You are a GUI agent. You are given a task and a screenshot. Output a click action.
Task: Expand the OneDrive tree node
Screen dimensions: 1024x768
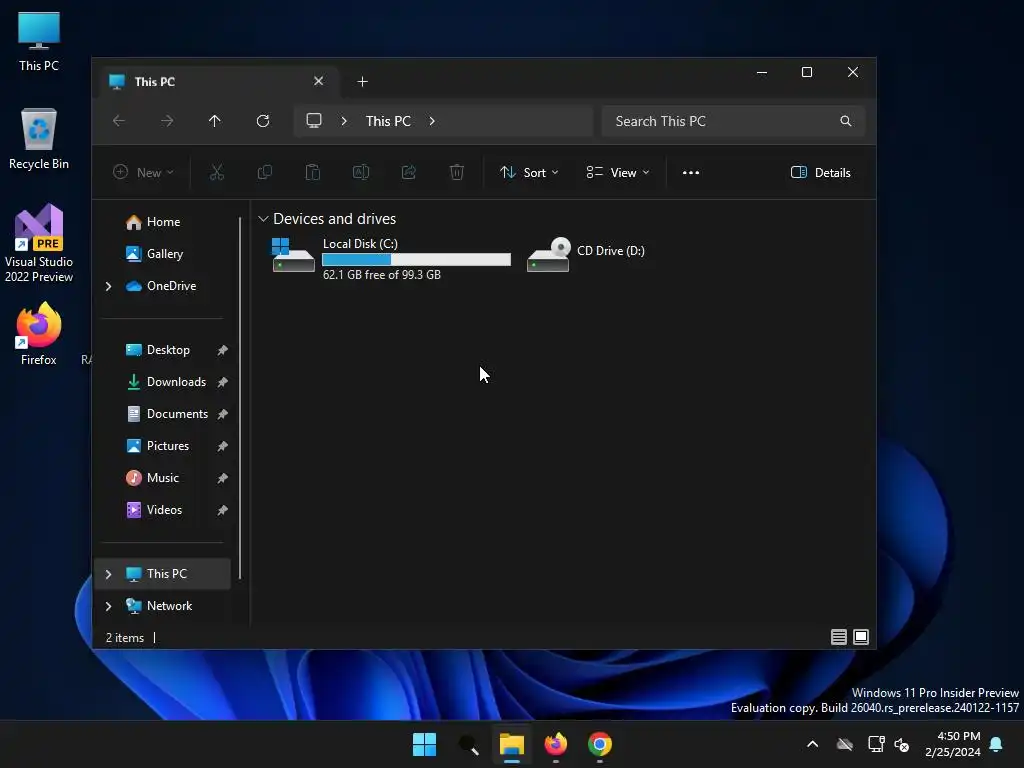click(x=108, y=286)
